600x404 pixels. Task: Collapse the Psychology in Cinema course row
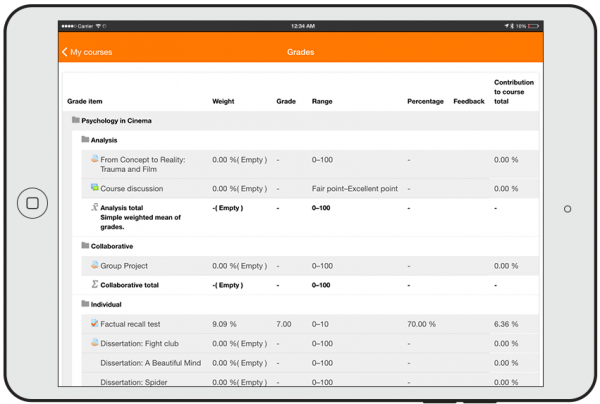pyautogui.click(x=116, y=121)
